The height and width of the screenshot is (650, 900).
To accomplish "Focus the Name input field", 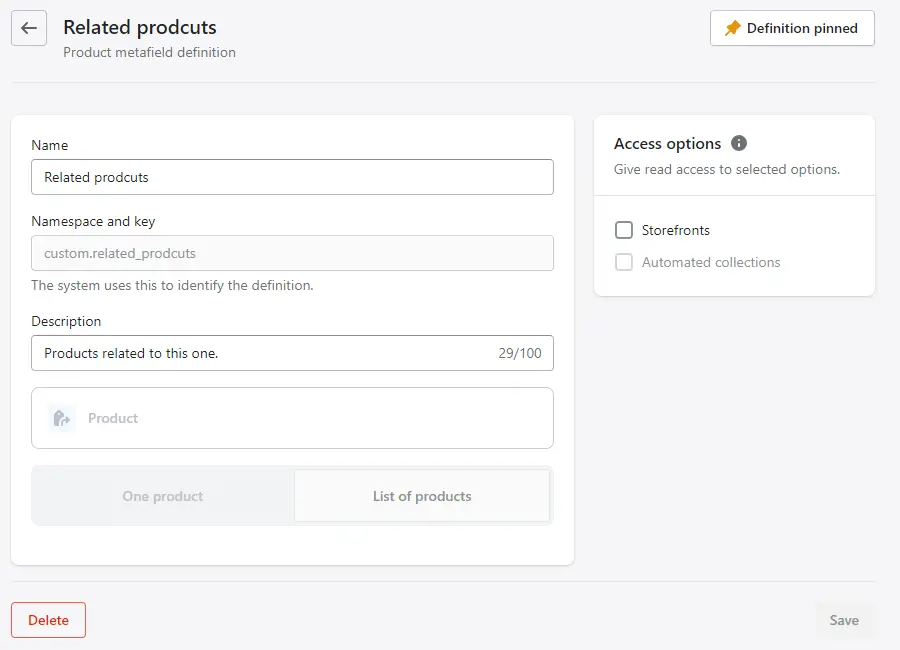I will [292, 177].
